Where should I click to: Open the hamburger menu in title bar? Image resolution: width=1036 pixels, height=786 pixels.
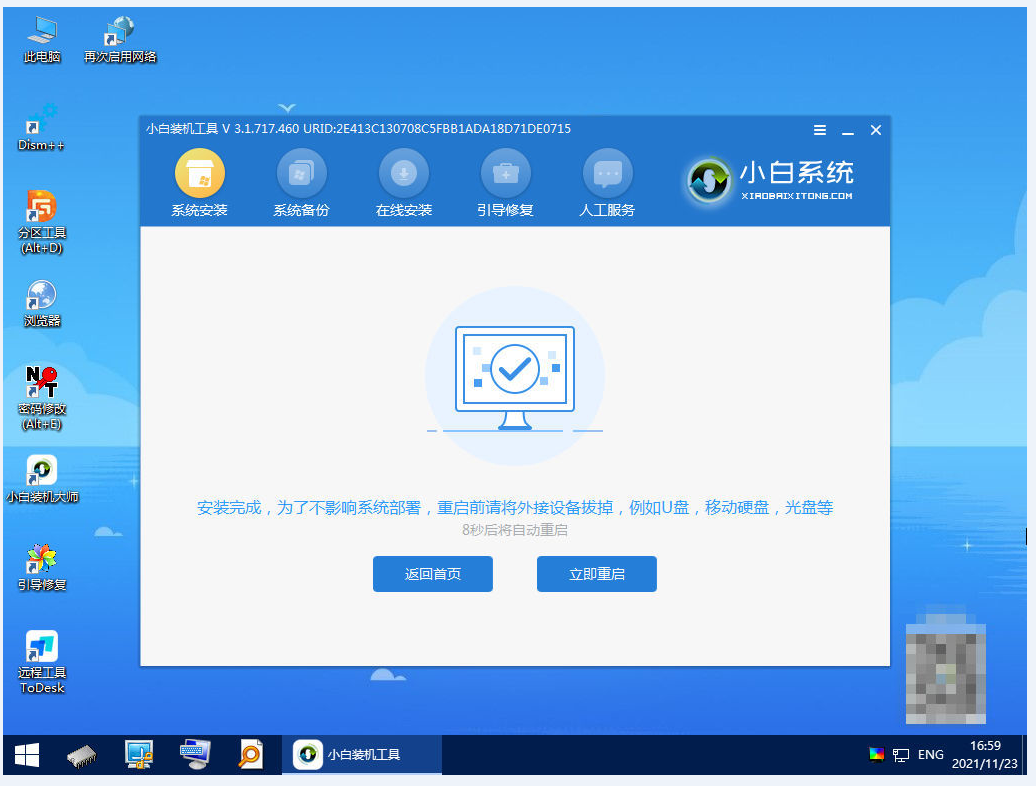point(820,130)
